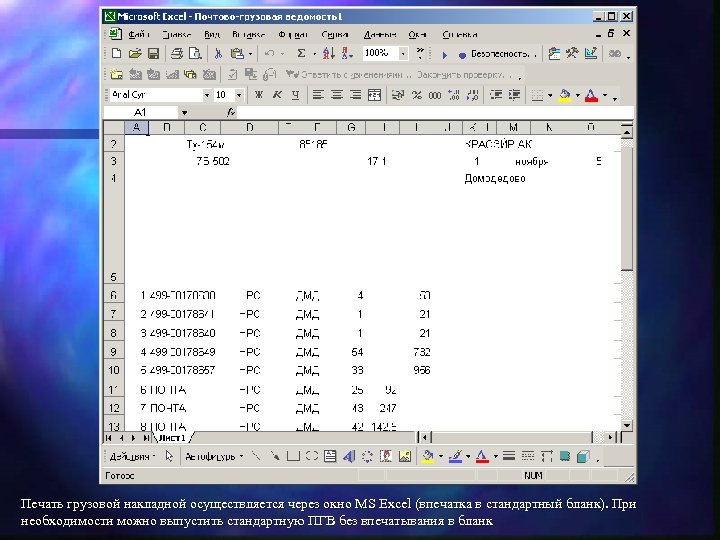Toggle center alignment
The height and width of the screenshot is (540, 720).
pyautogui.click(x=337, y=95)
